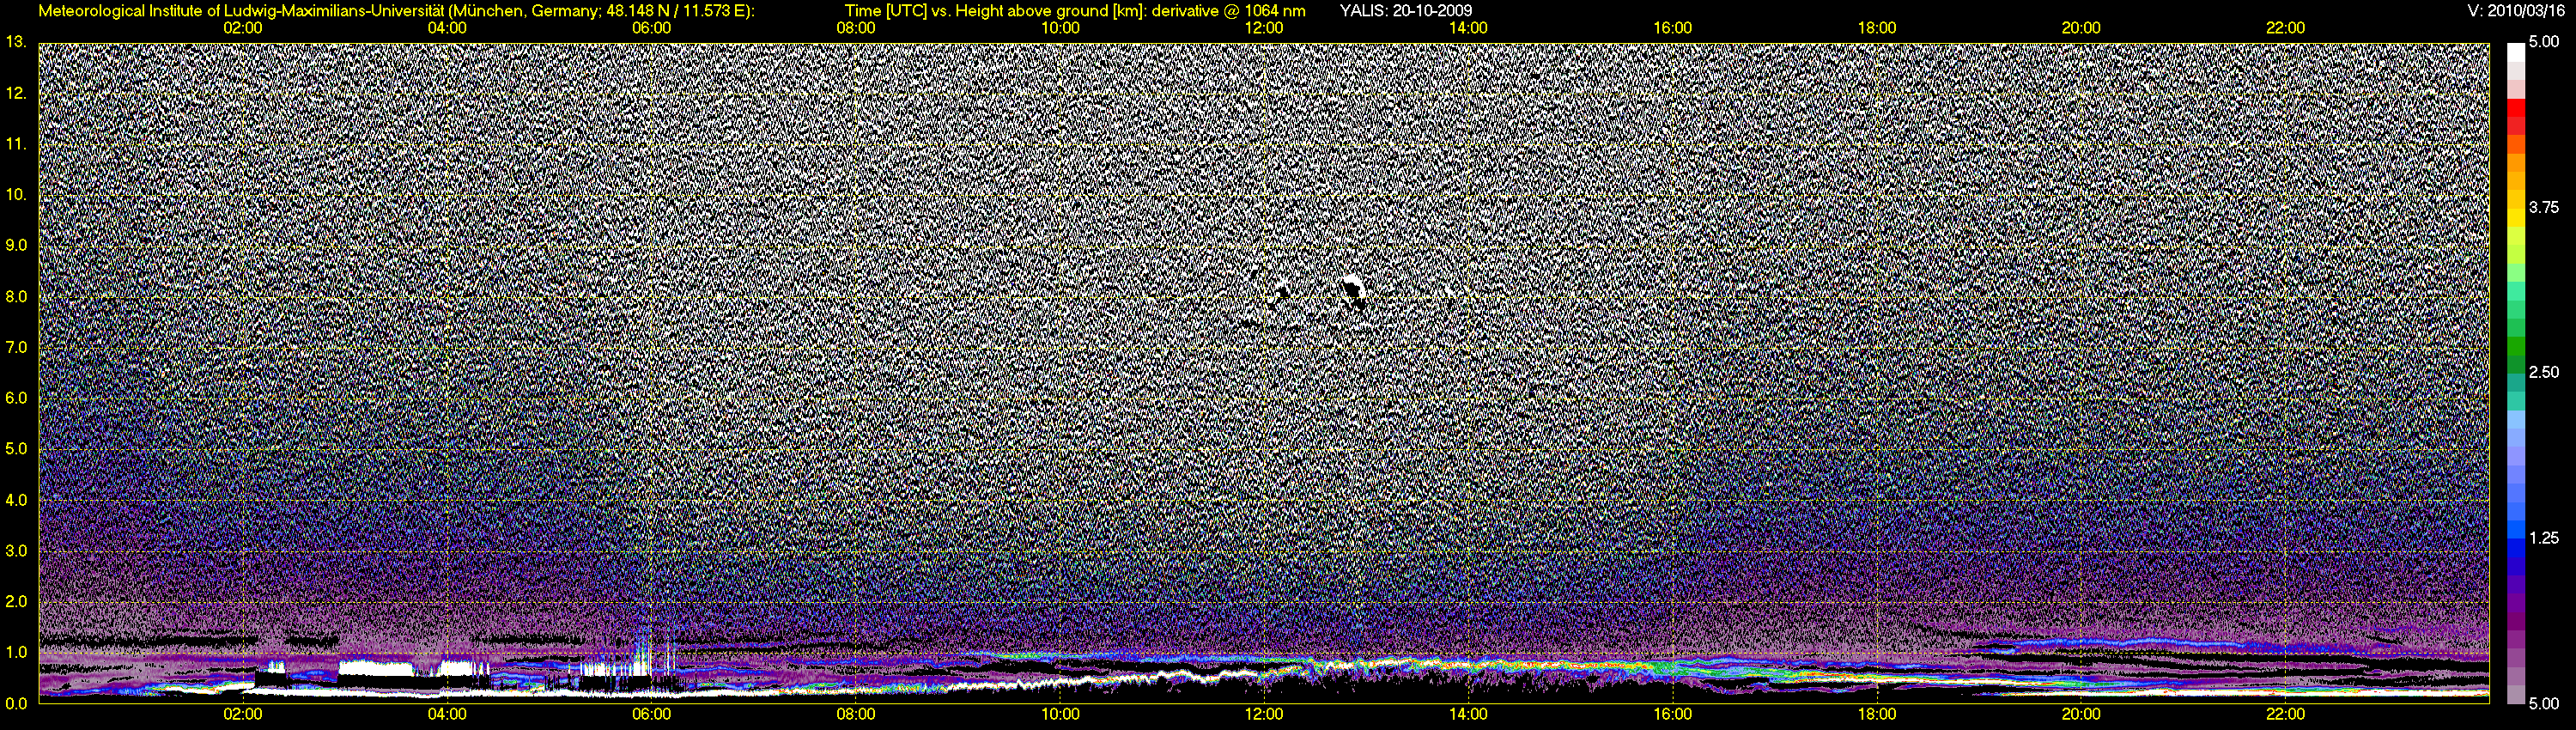Screen dimensions: 2576x730
Task: Click the 10:00 label on the top time axis
Action: pos(1060,28)
